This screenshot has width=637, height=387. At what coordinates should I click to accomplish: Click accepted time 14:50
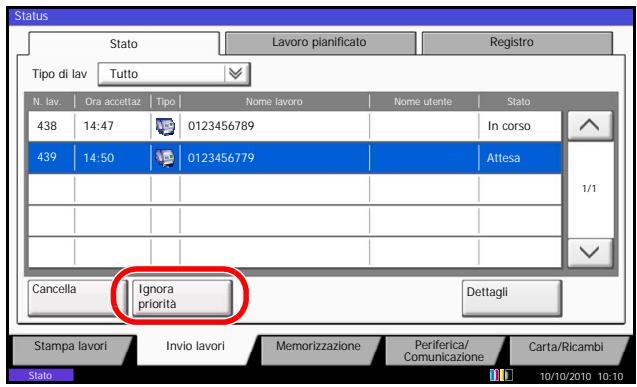click(98, 158)
